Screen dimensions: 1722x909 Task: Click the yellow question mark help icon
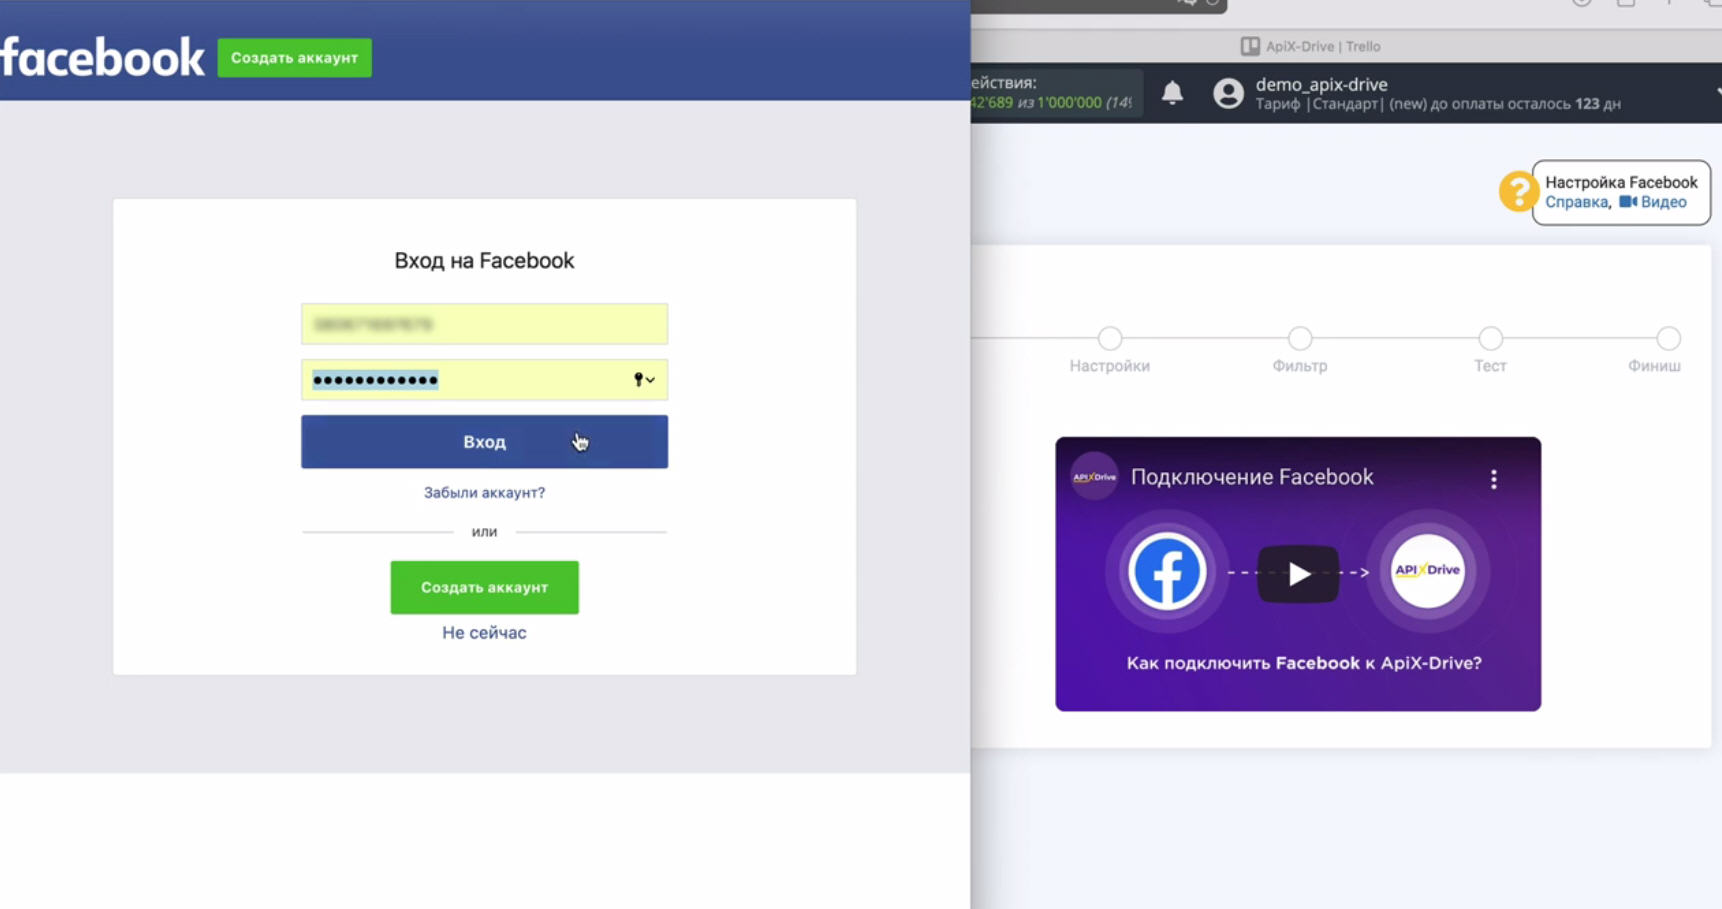[x=1517, y=191]
